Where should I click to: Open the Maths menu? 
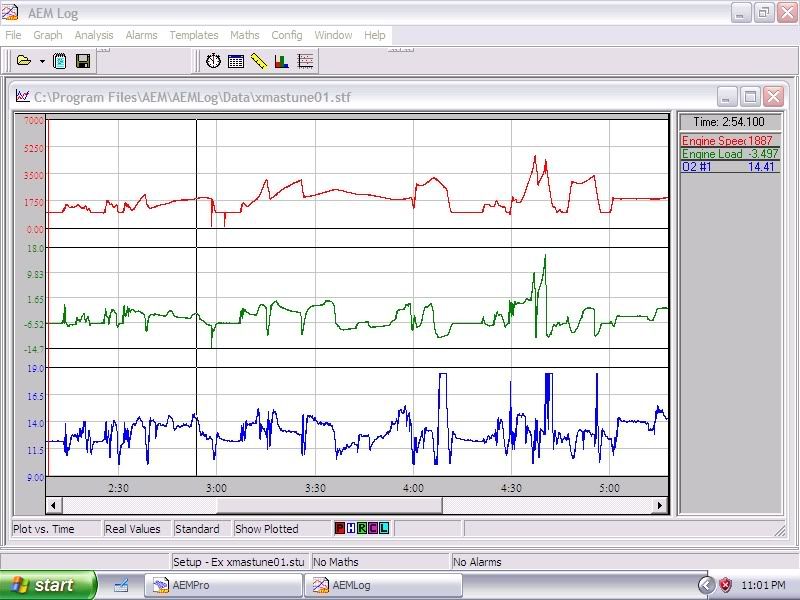click(x=245, y=35)
